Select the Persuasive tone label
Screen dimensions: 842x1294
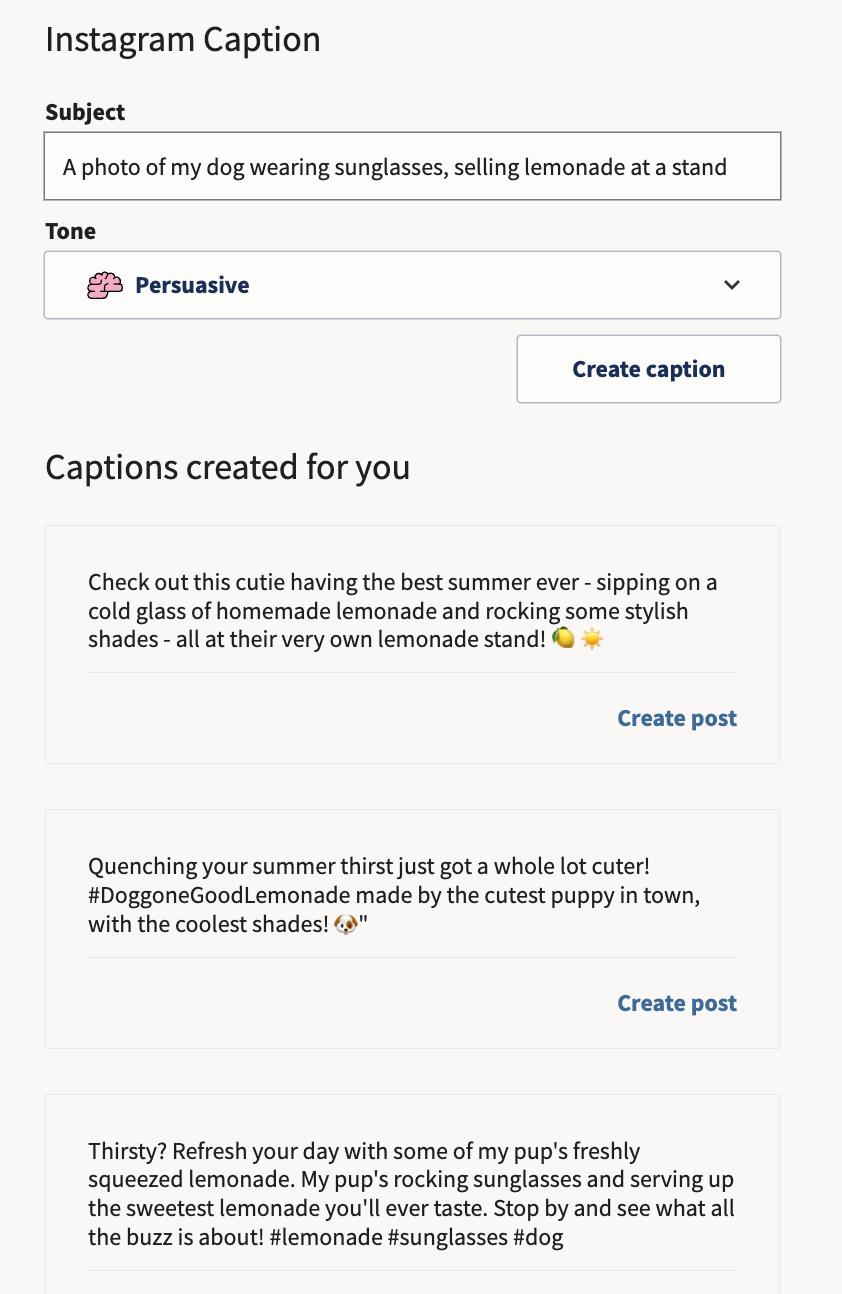click(x=192, y=285)
